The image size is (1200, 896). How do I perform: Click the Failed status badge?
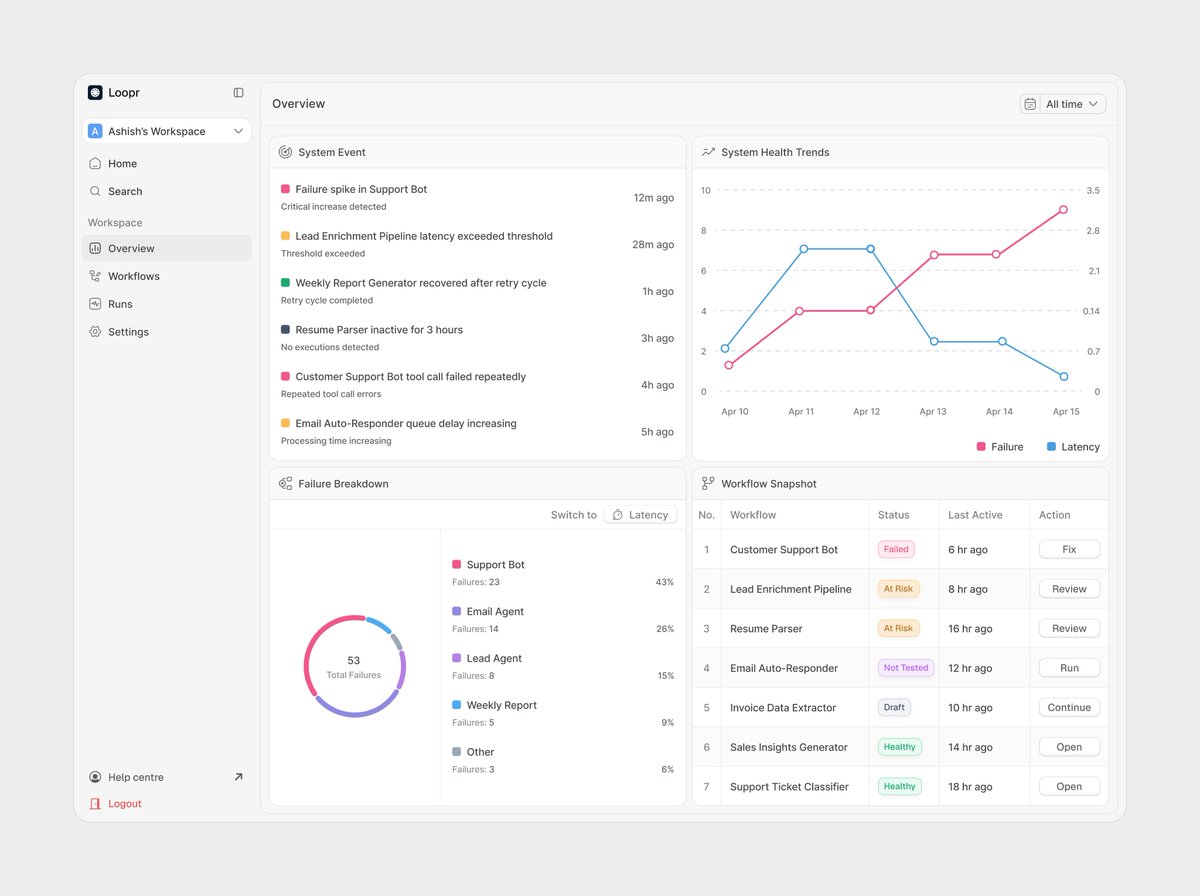(896, 549)
